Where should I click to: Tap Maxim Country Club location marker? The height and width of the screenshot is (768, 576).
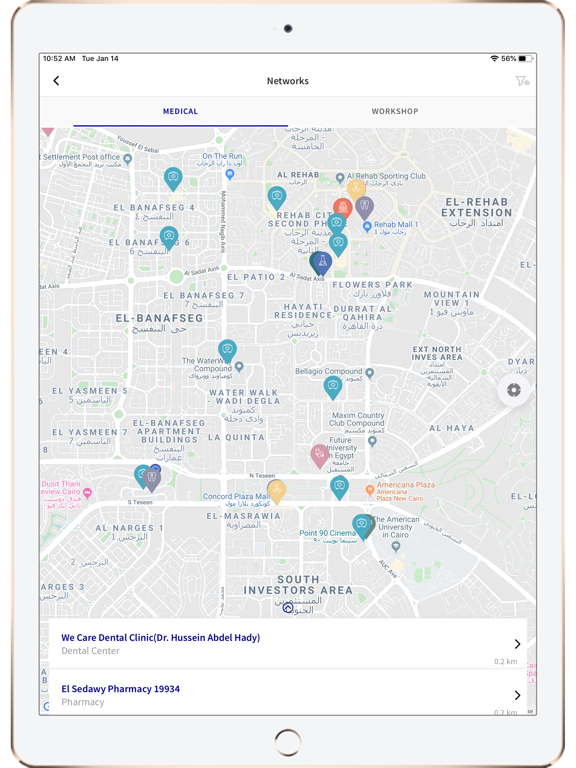pyautogui.click(x=372, y=441)
